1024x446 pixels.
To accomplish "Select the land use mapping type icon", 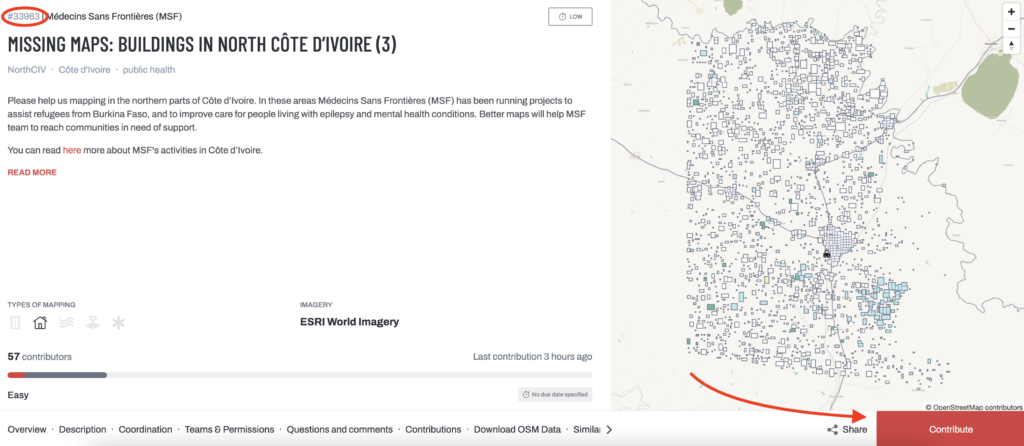I will [93, 323].
